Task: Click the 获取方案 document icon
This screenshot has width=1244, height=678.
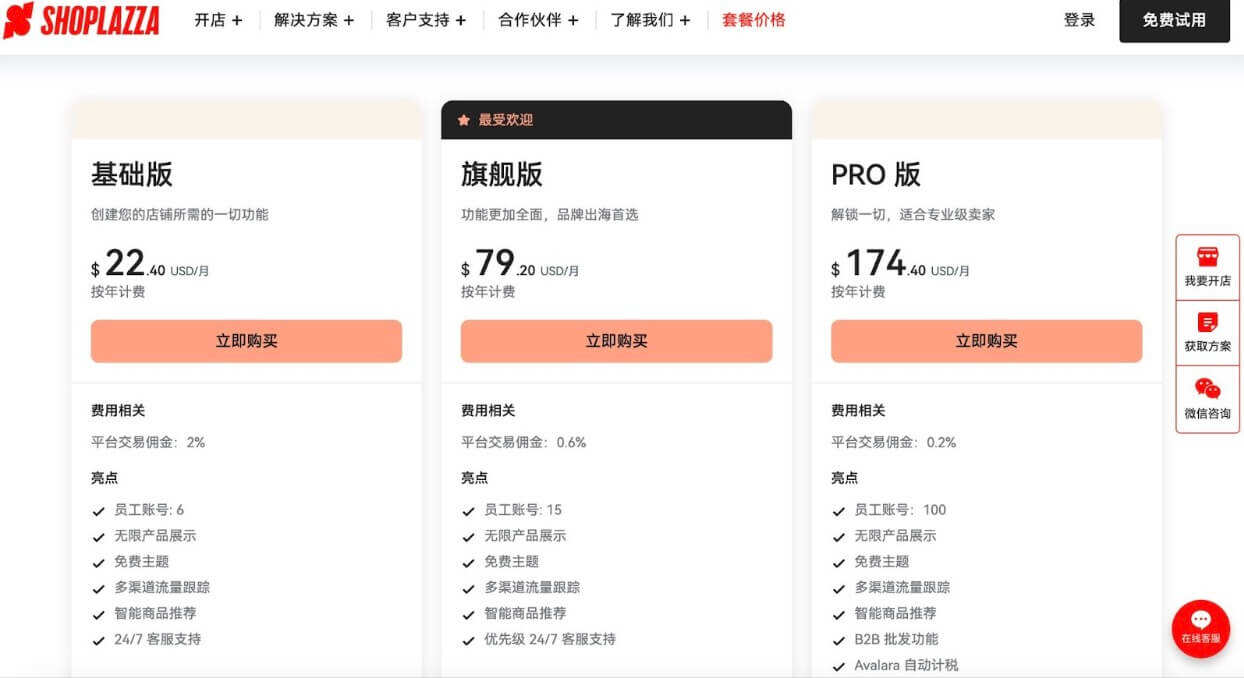Action: [1207, 323]
